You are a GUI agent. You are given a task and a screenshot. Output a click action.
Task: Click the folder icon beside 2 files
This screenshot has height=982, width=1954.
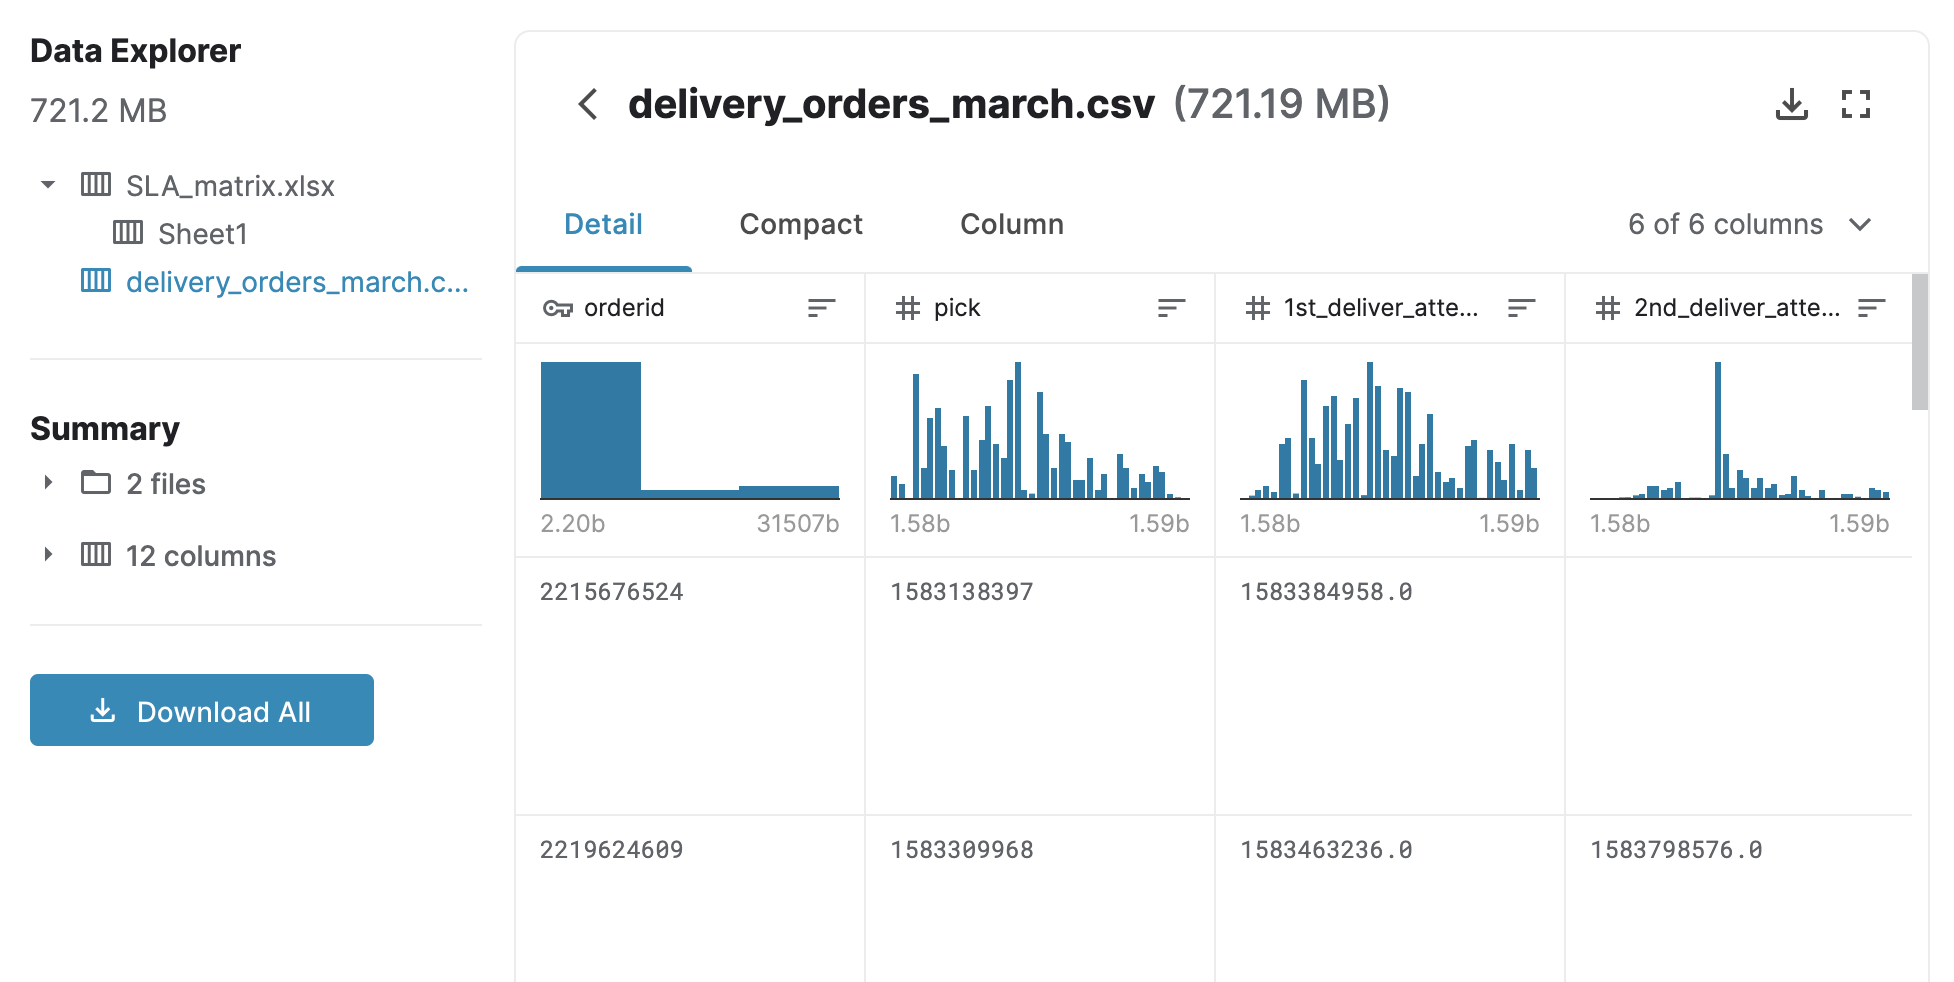coord(96,482)
